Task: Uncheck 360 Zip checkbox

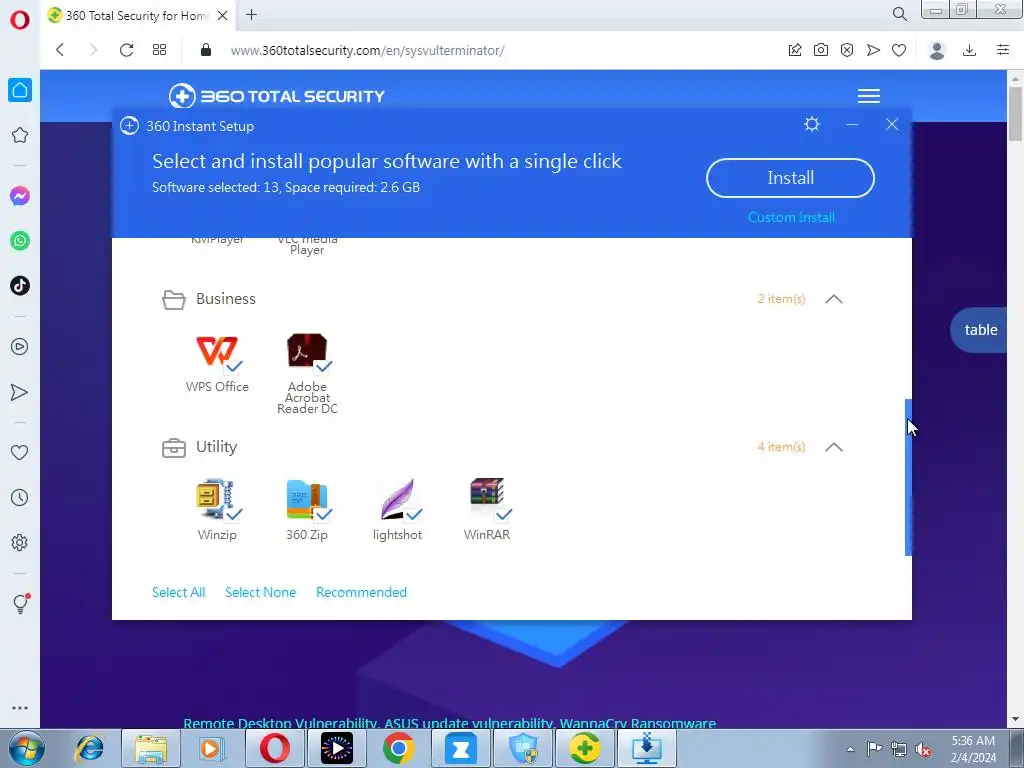Action: (324, 515)
